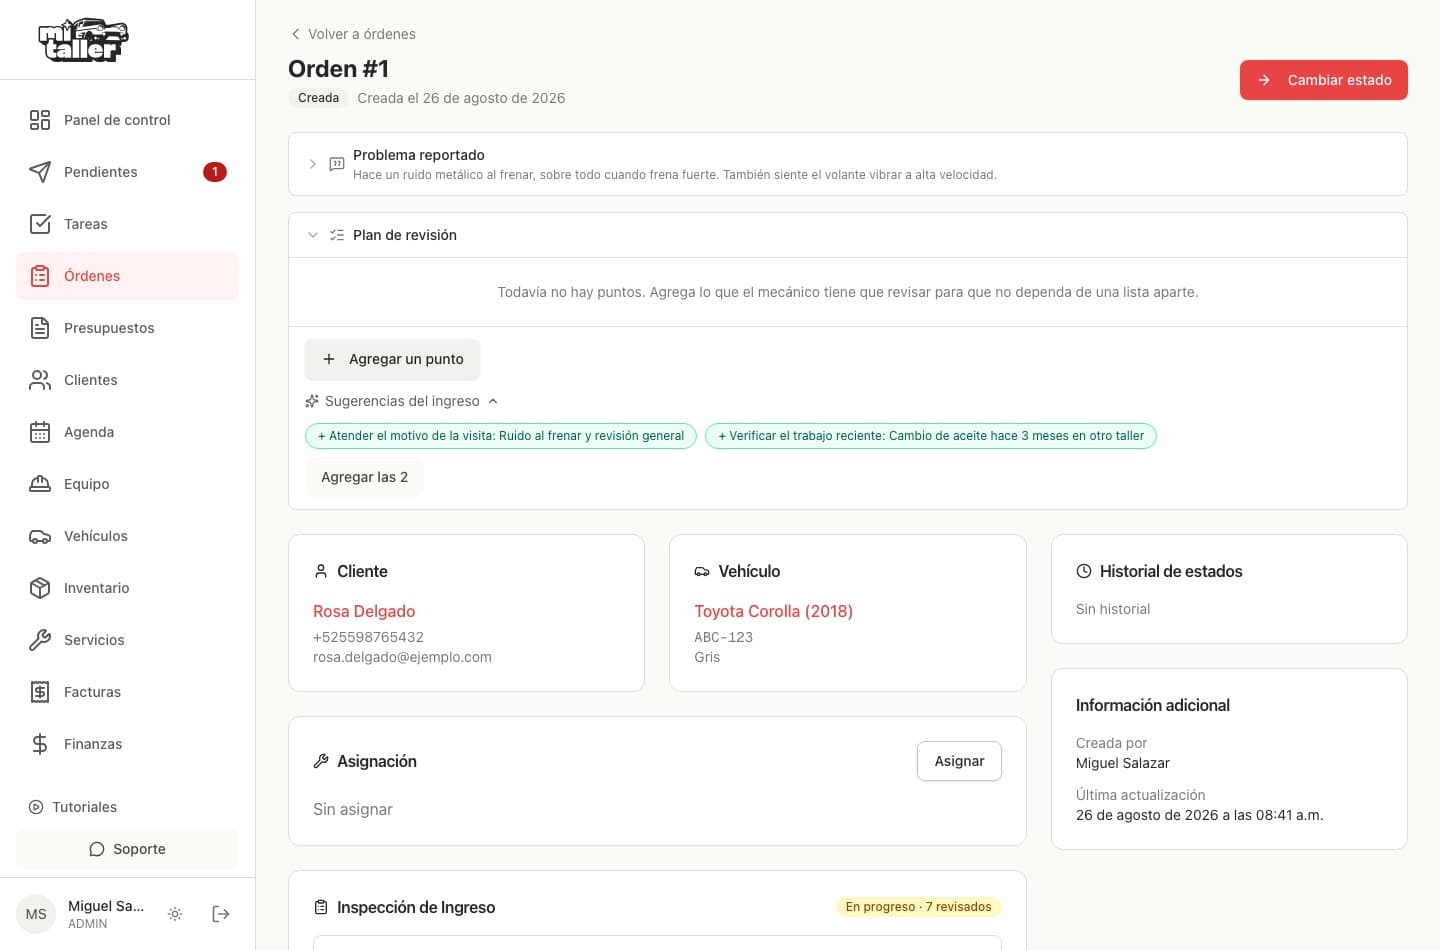This screenshot has width=1440, height=950.
Task: Expand the Problema reportado section
Action: (312, 164)
